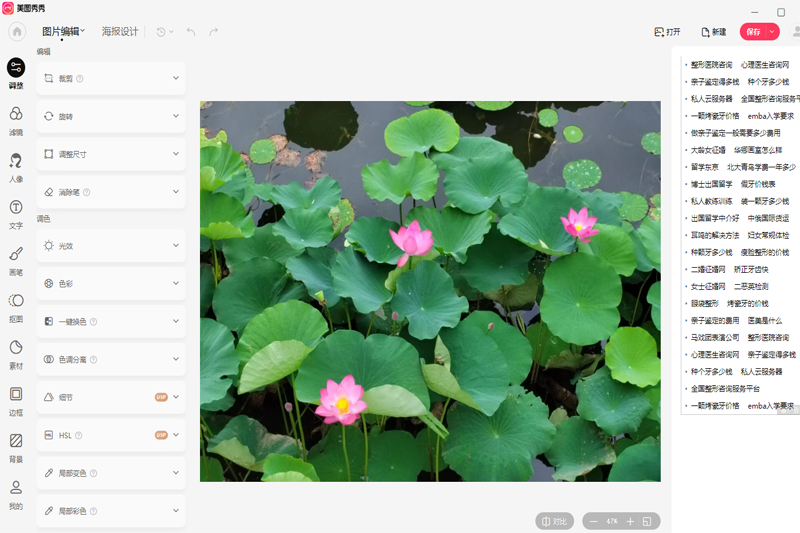Select the 画笔 brush tool
Image resolution: width=800 pixels, height=533 pixels.
16,261
